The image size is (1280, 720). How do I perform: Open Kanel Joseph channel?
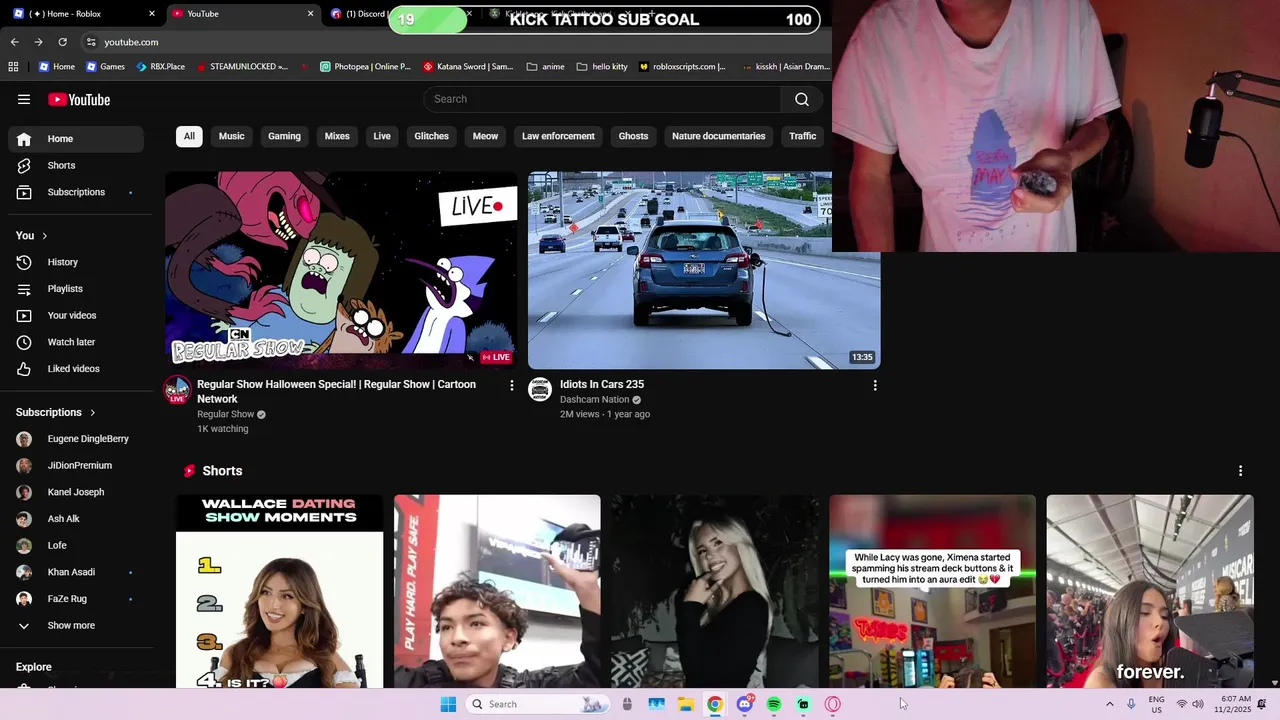pyautogui.click(x=76, y=492)
